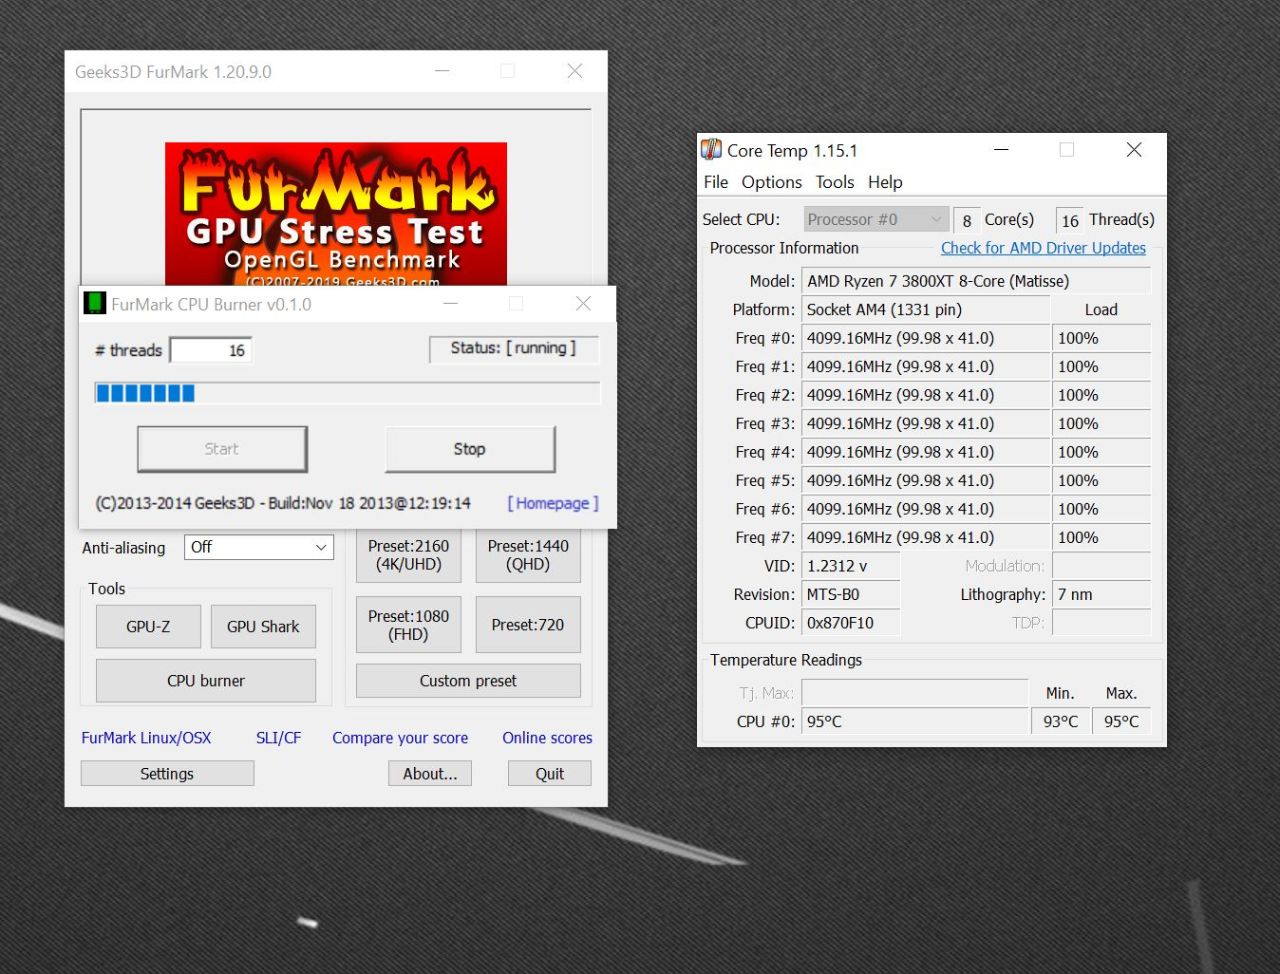Click the CPU Burner build info text

pyautogui.click(x=283, y=503)
